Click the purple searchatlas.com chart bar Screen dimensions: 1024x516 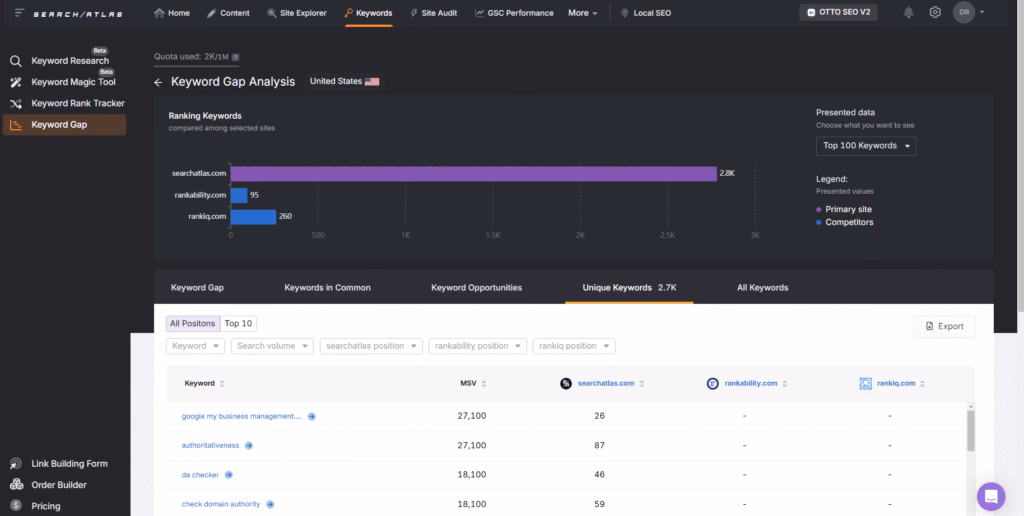coord(473,173)
